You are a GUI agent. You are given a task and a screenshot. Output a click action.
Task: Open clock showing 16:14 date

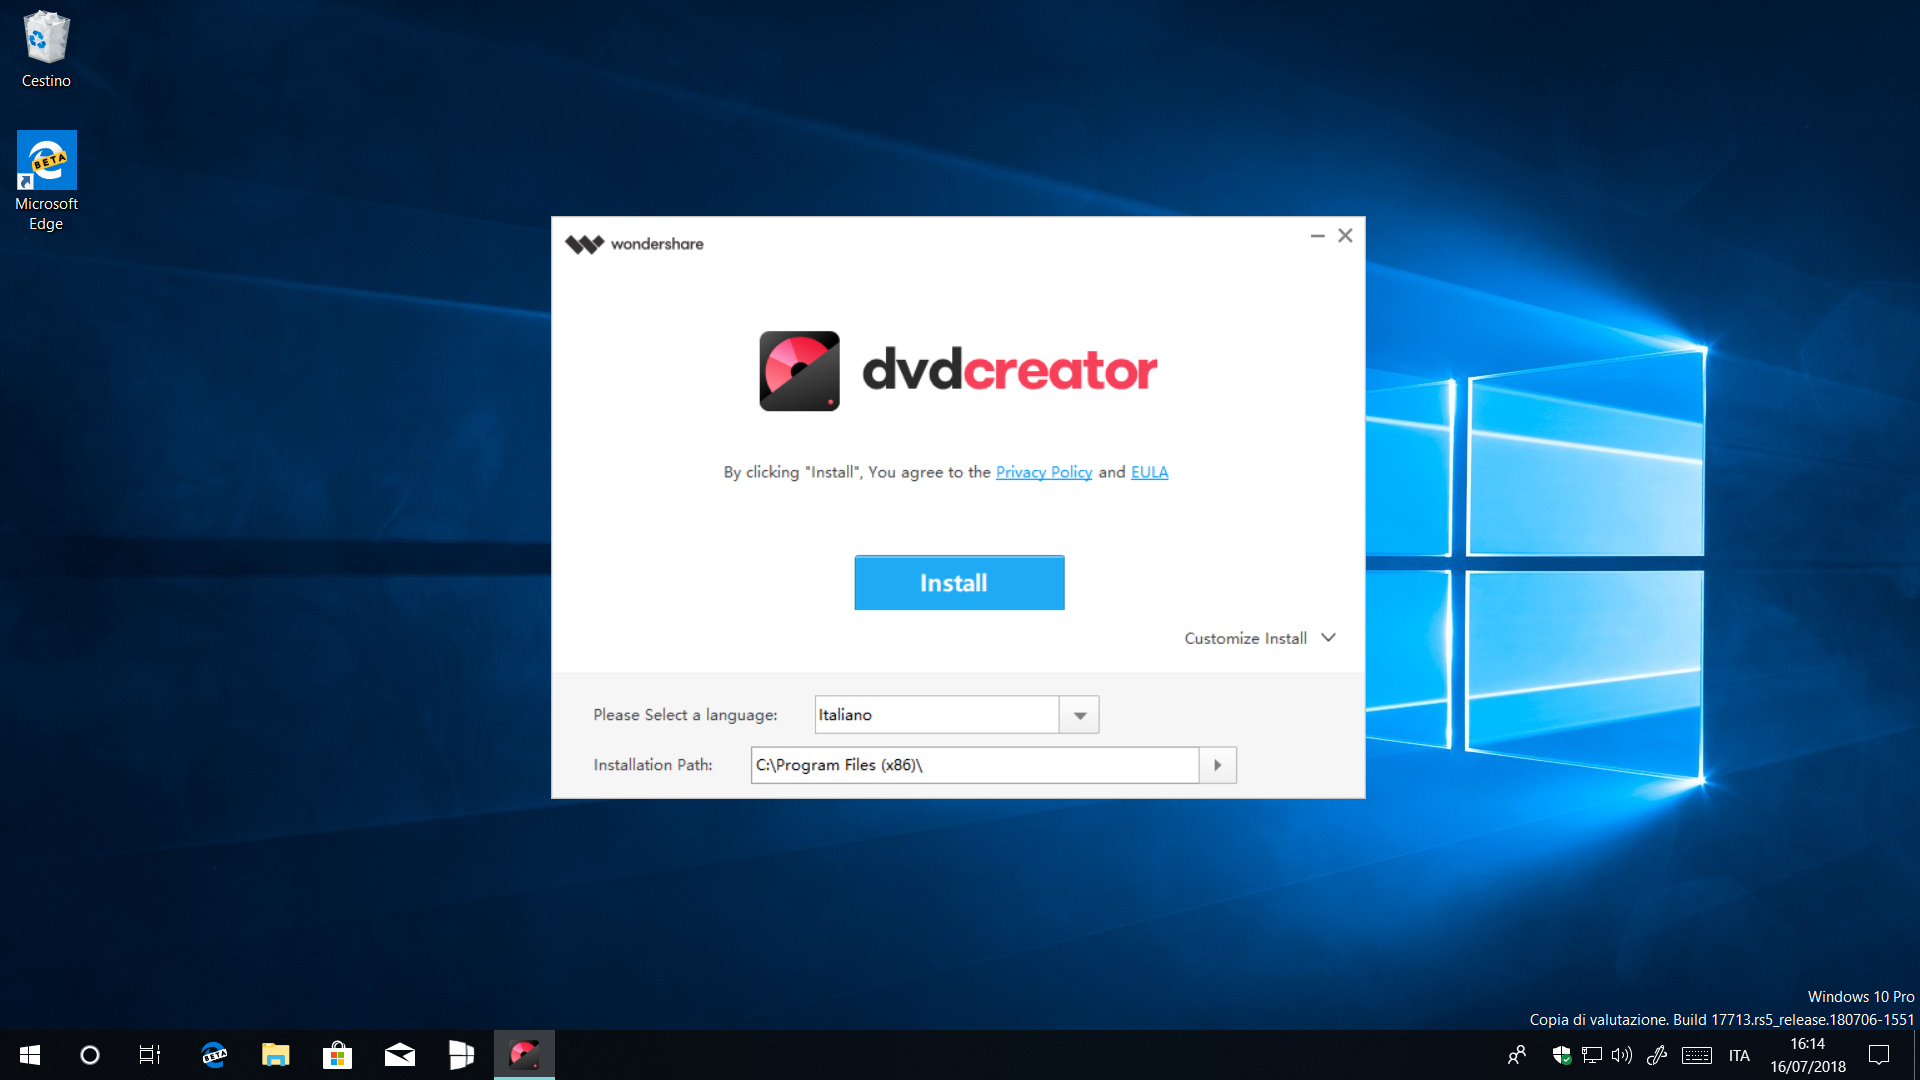1808,1055
